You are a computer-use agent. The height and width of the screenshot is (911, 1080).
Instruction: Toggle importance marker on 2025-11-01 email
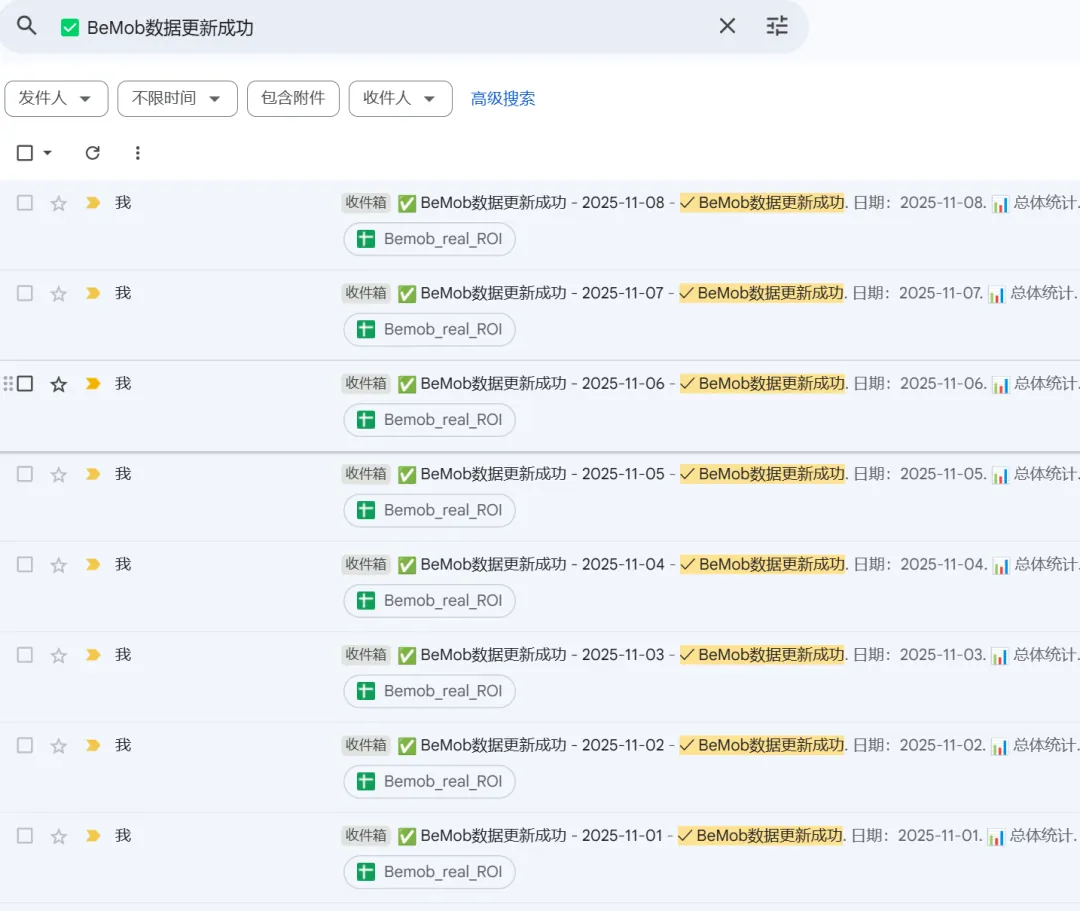(x=93, y=836)
